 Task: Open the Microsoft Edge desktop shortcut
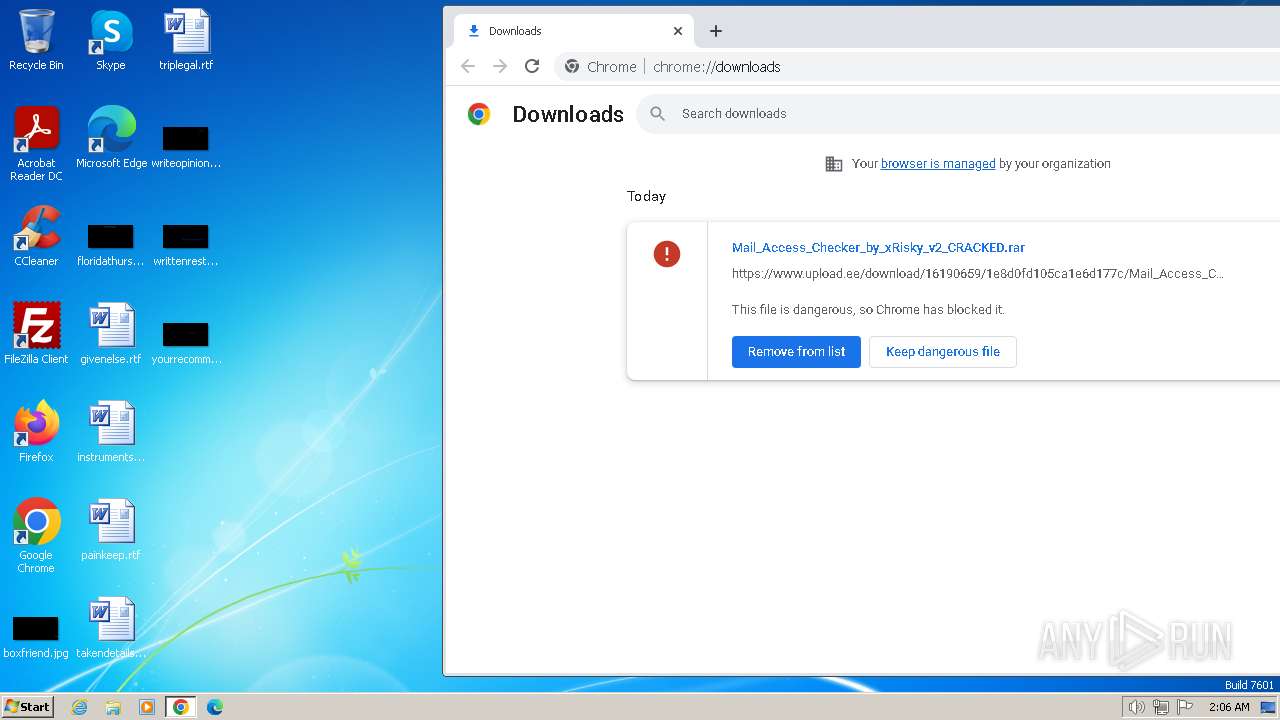(x=111, y=137)
